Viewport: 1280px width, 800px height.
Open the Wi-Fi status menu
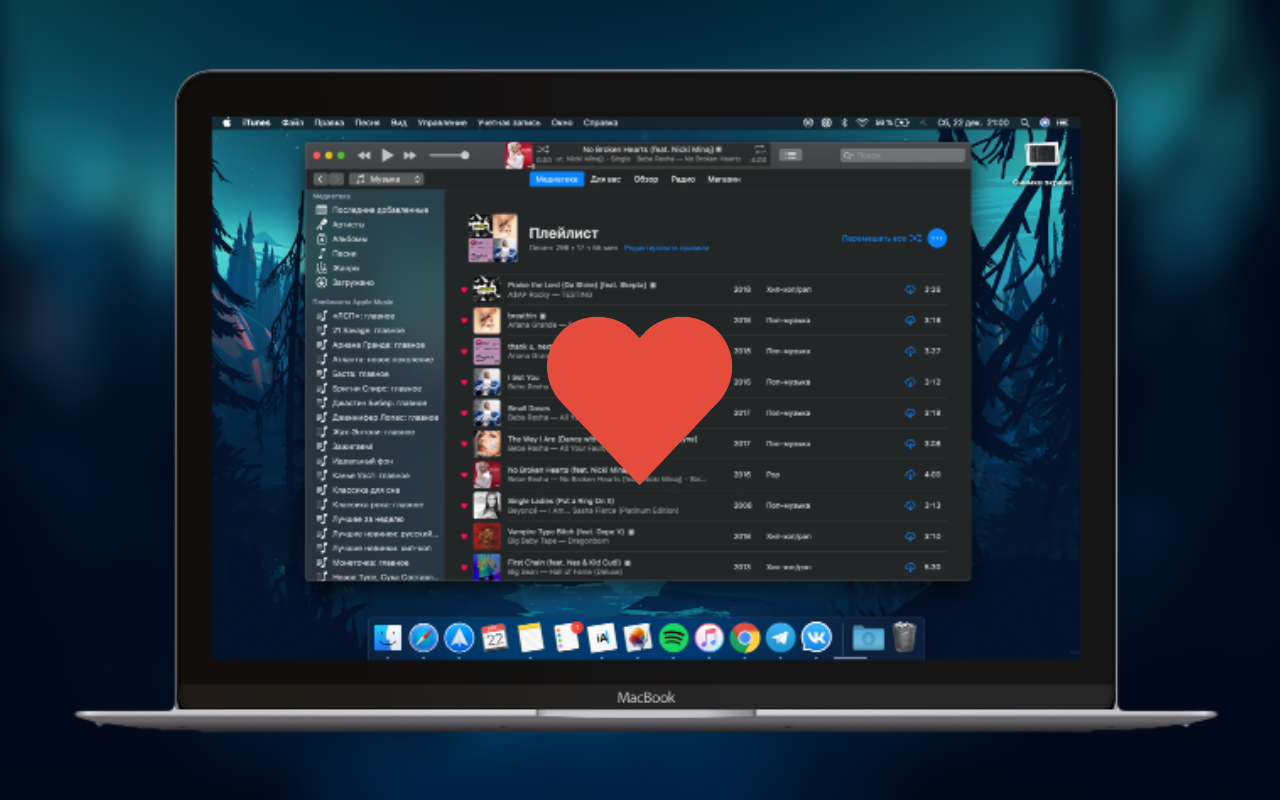pyautogui.click(x=863, y=122)
